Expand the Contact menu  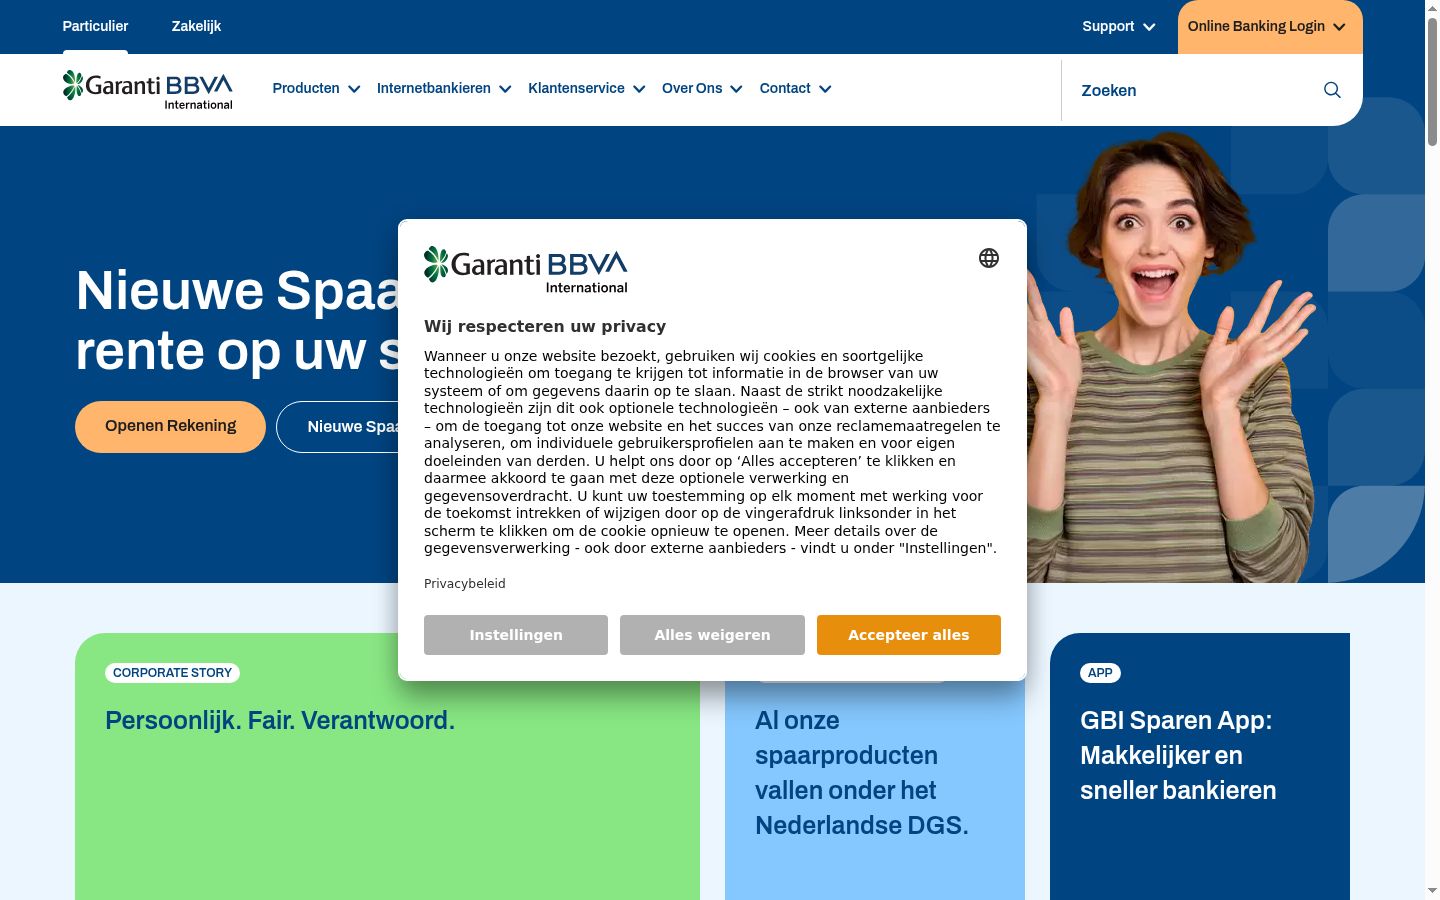click(x=795, y=88)
